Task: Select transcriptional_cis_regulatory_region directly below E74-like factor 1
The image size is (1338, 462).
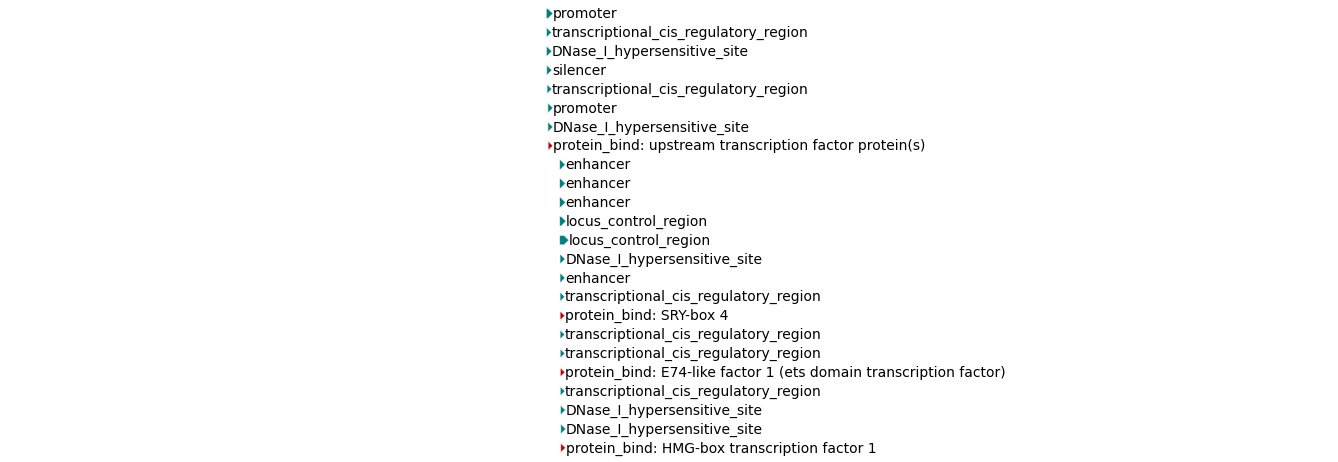Action: click(692, 392)
